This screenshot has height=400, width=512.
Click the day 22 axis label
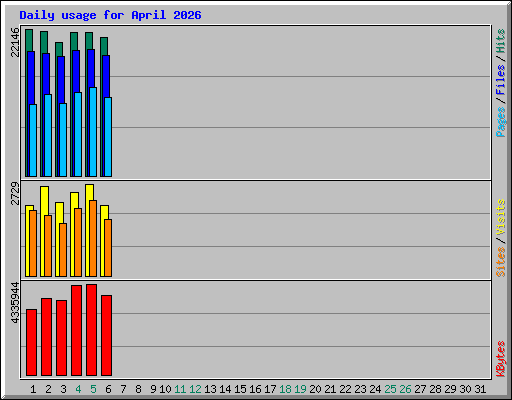coord(345,389)
